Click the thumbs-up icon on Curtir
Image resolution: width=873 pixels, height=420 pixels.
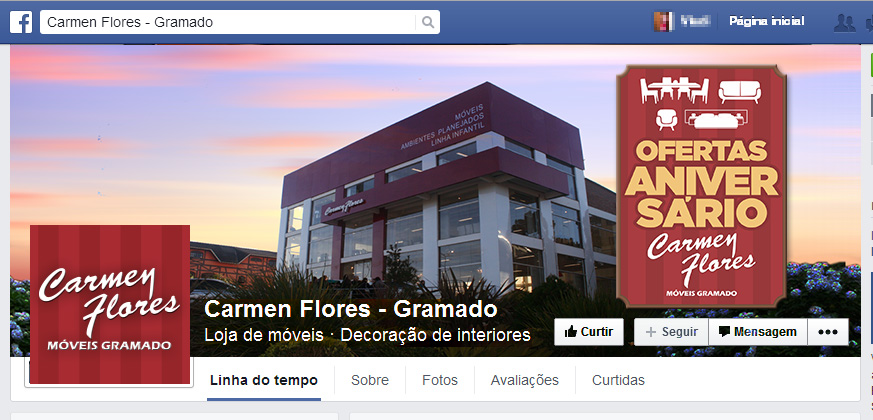[571, 332]
